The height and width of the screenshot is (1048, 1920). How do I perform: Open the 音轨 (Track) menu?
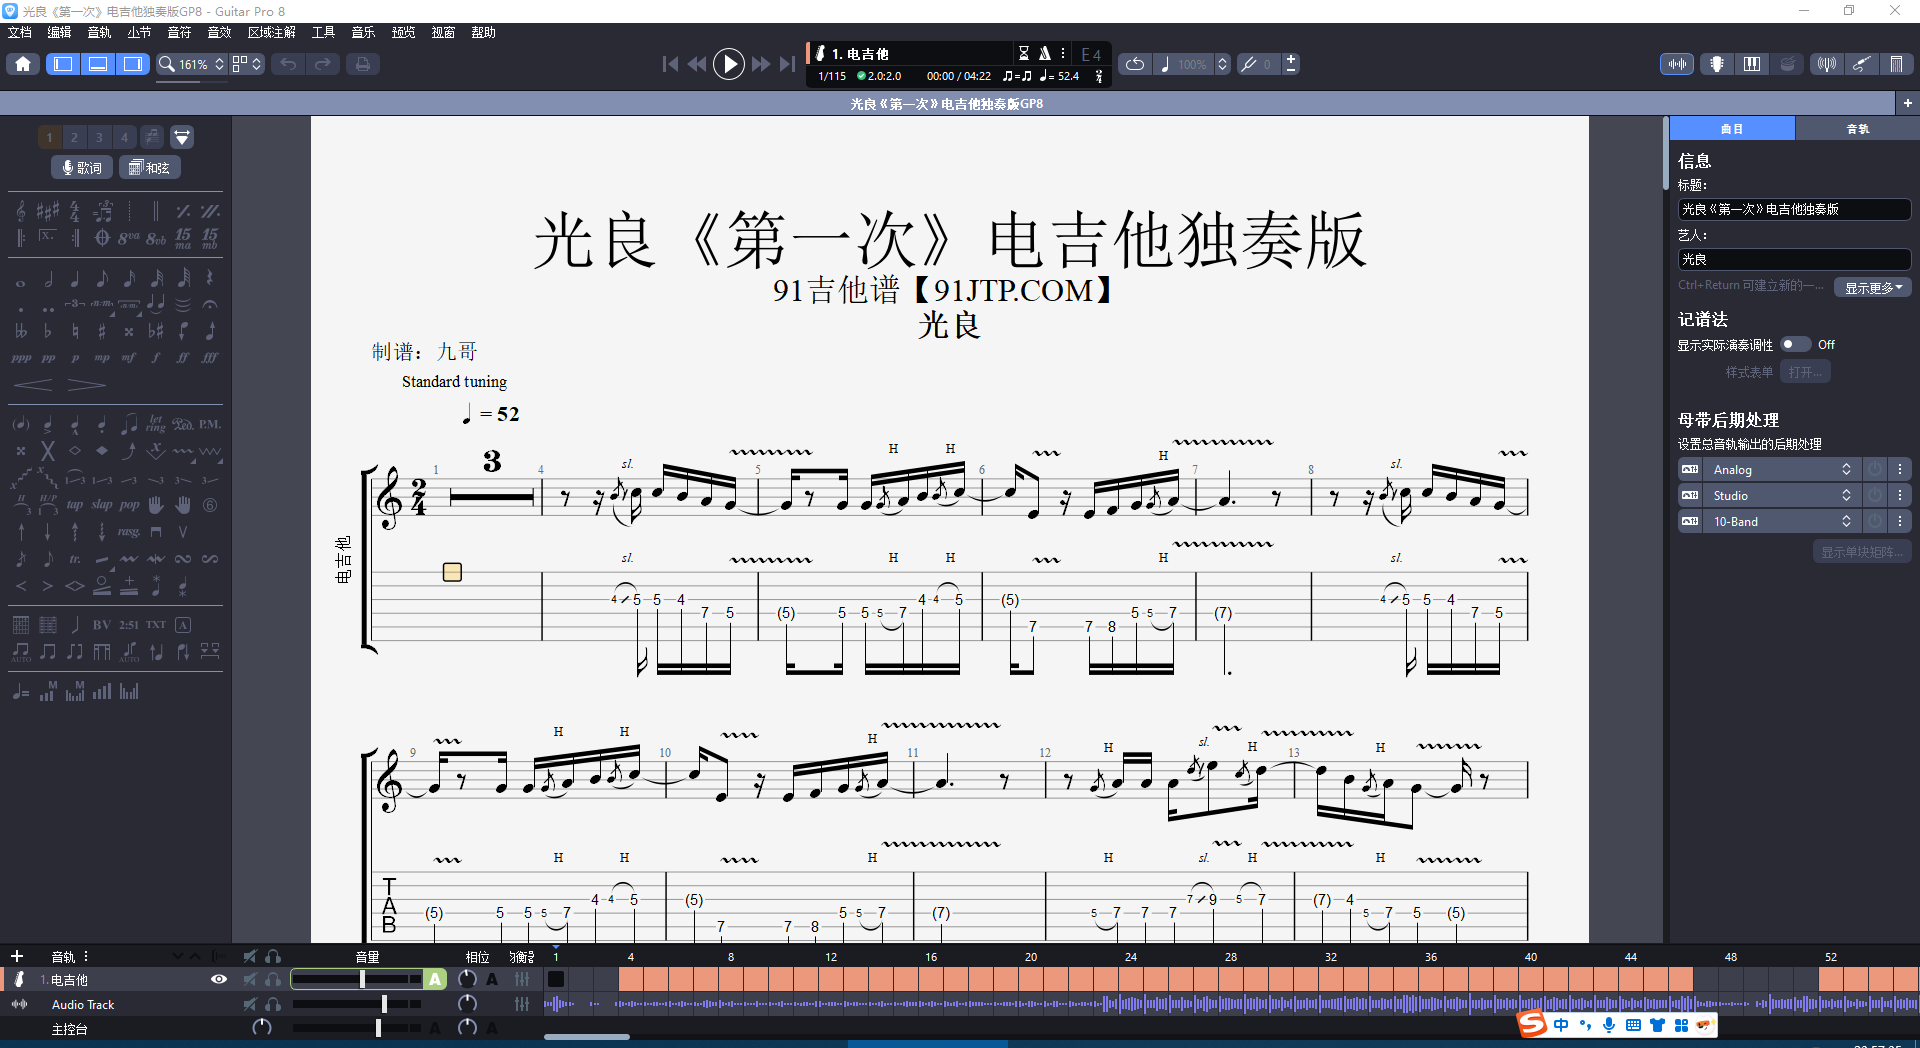point(100,32)
